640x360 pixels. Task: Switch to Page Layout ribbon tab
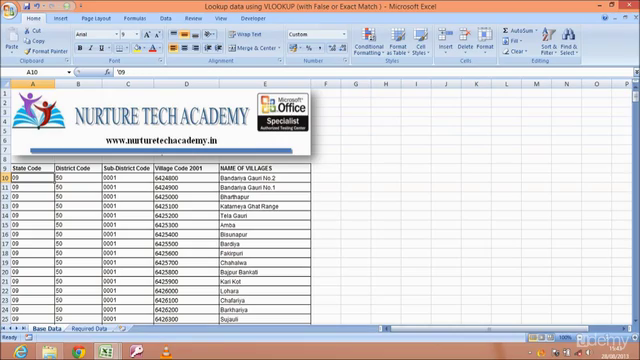click(96, 18)
